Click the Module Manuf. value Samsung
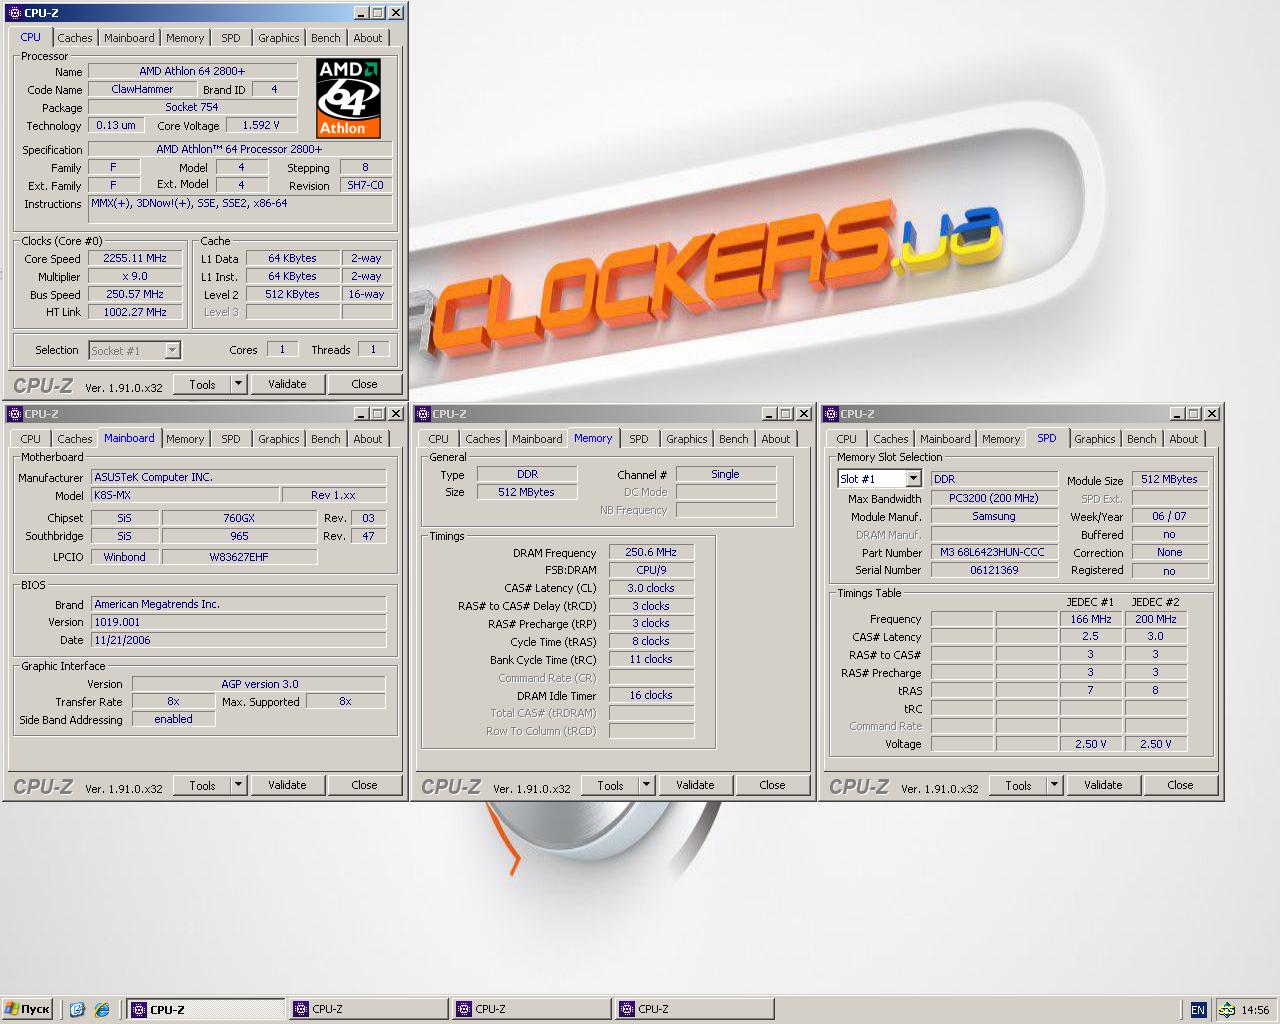Screen dimensions: 1280x1024 [x=994, y=516]
